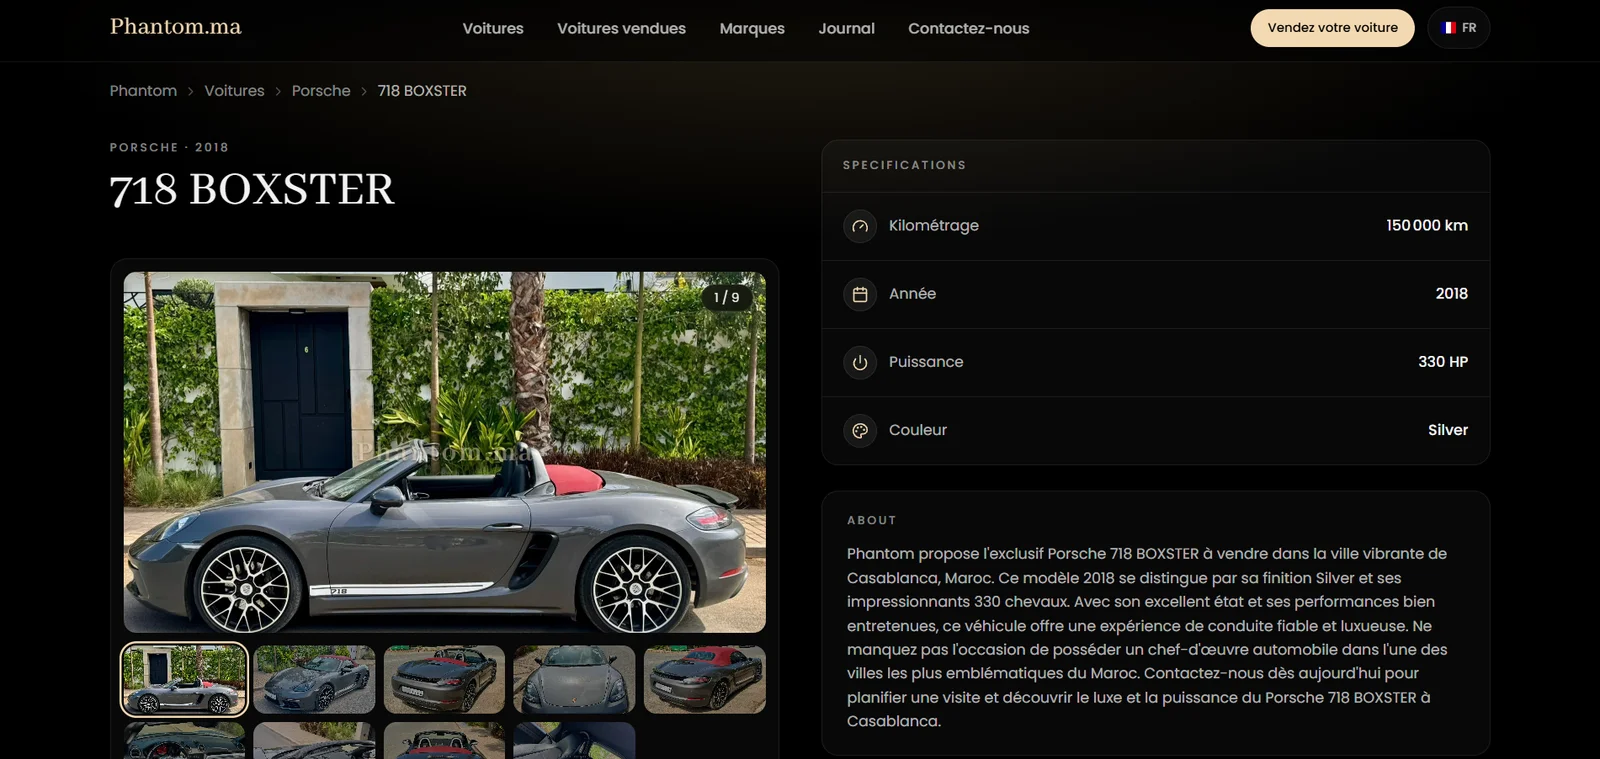Screen dimensions: 1600x759
Task: Click the PORSCHE · 2018 subtitle
Action: click(x=169, y=147)
